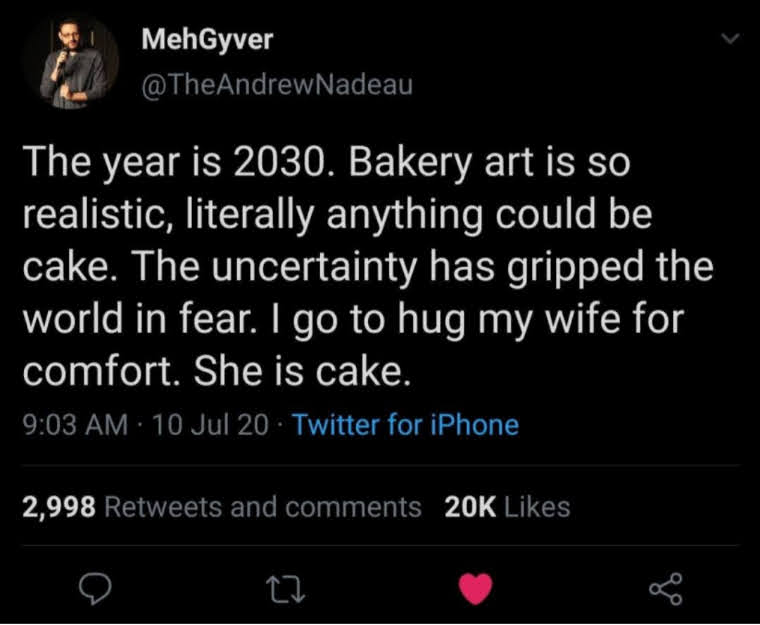
Task: Click the word Retweets in stats
Action: pyautogui.click(x=163, y=507)
